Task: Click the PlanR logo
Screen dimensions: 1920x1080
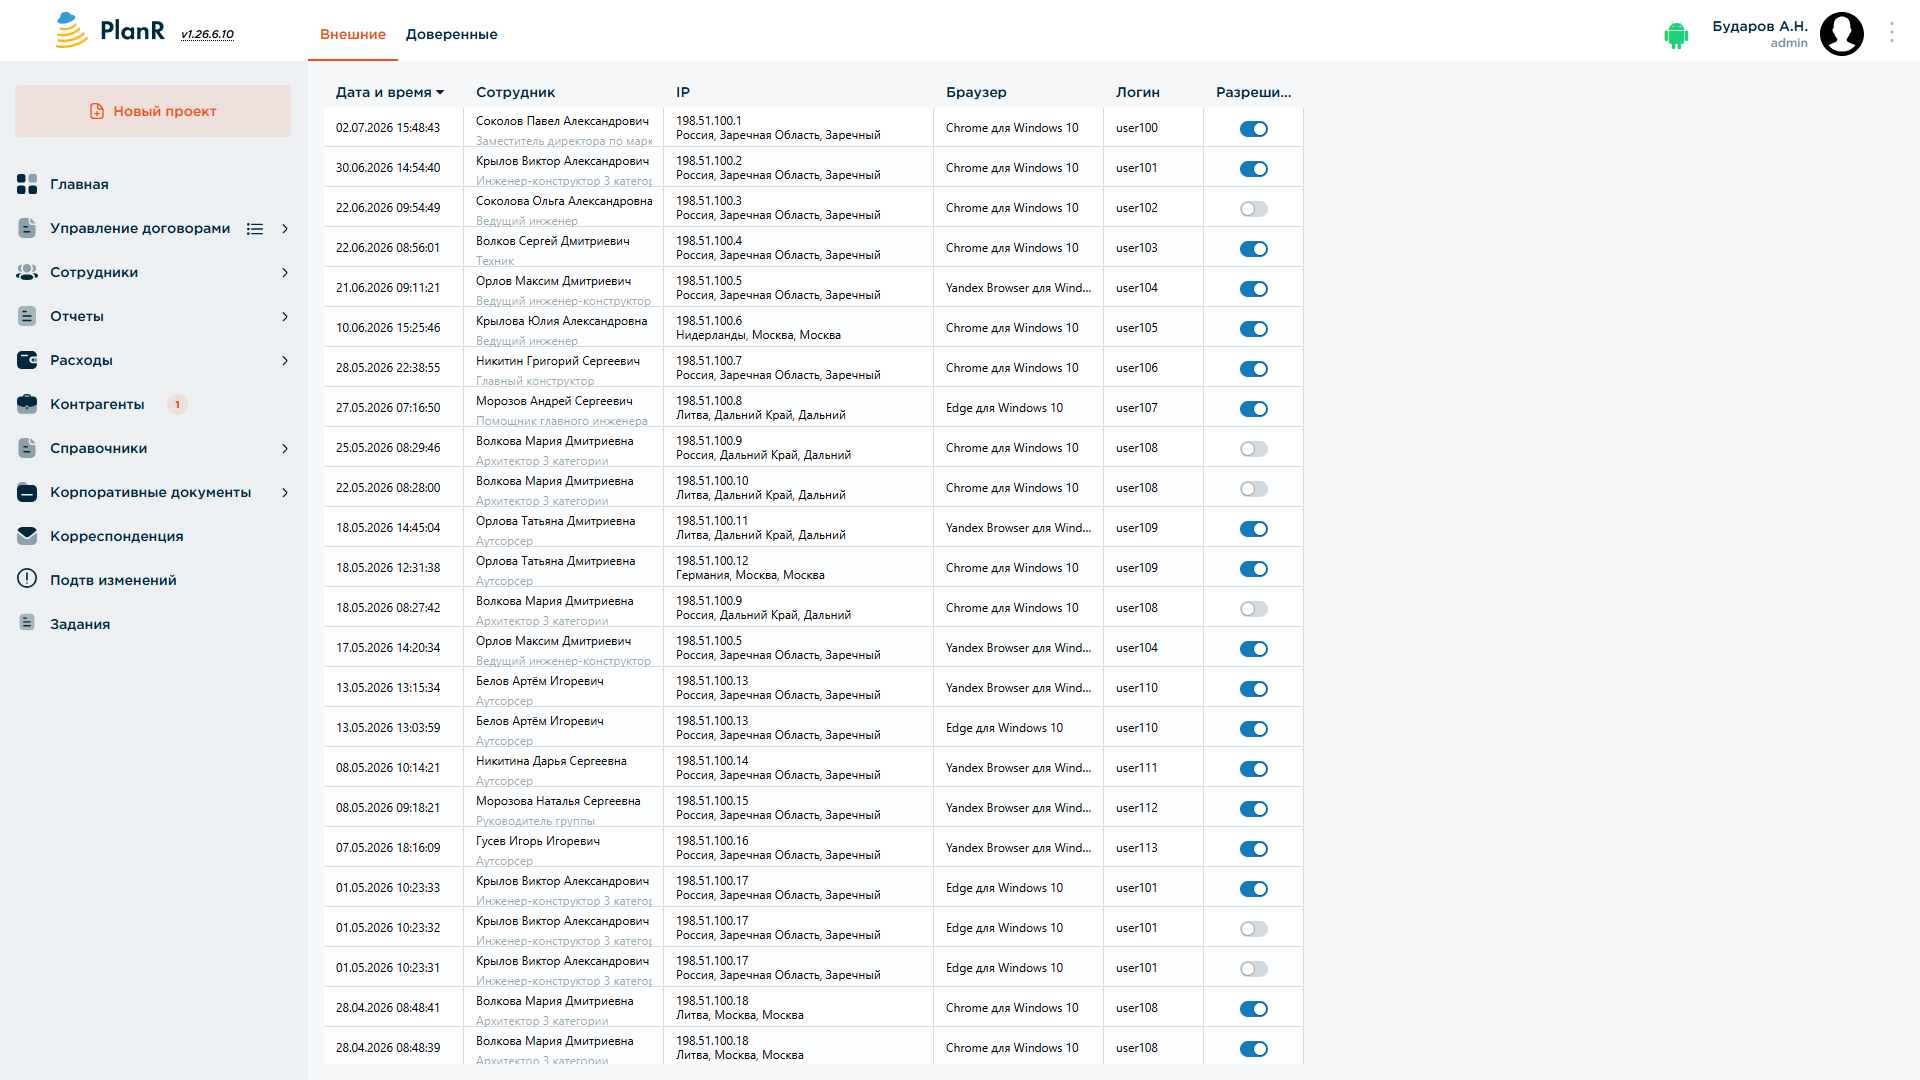Action: [x=110, y=31]
